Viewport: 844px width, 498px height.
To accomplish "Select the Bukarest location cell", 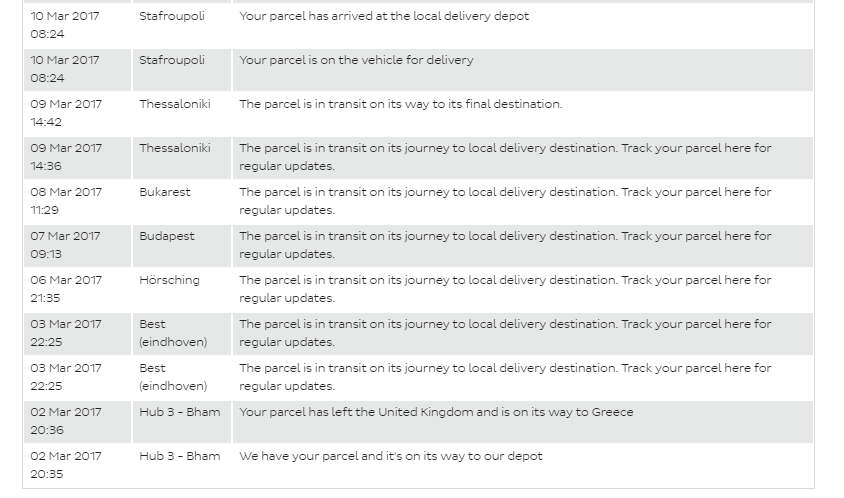I will [164, 192].
